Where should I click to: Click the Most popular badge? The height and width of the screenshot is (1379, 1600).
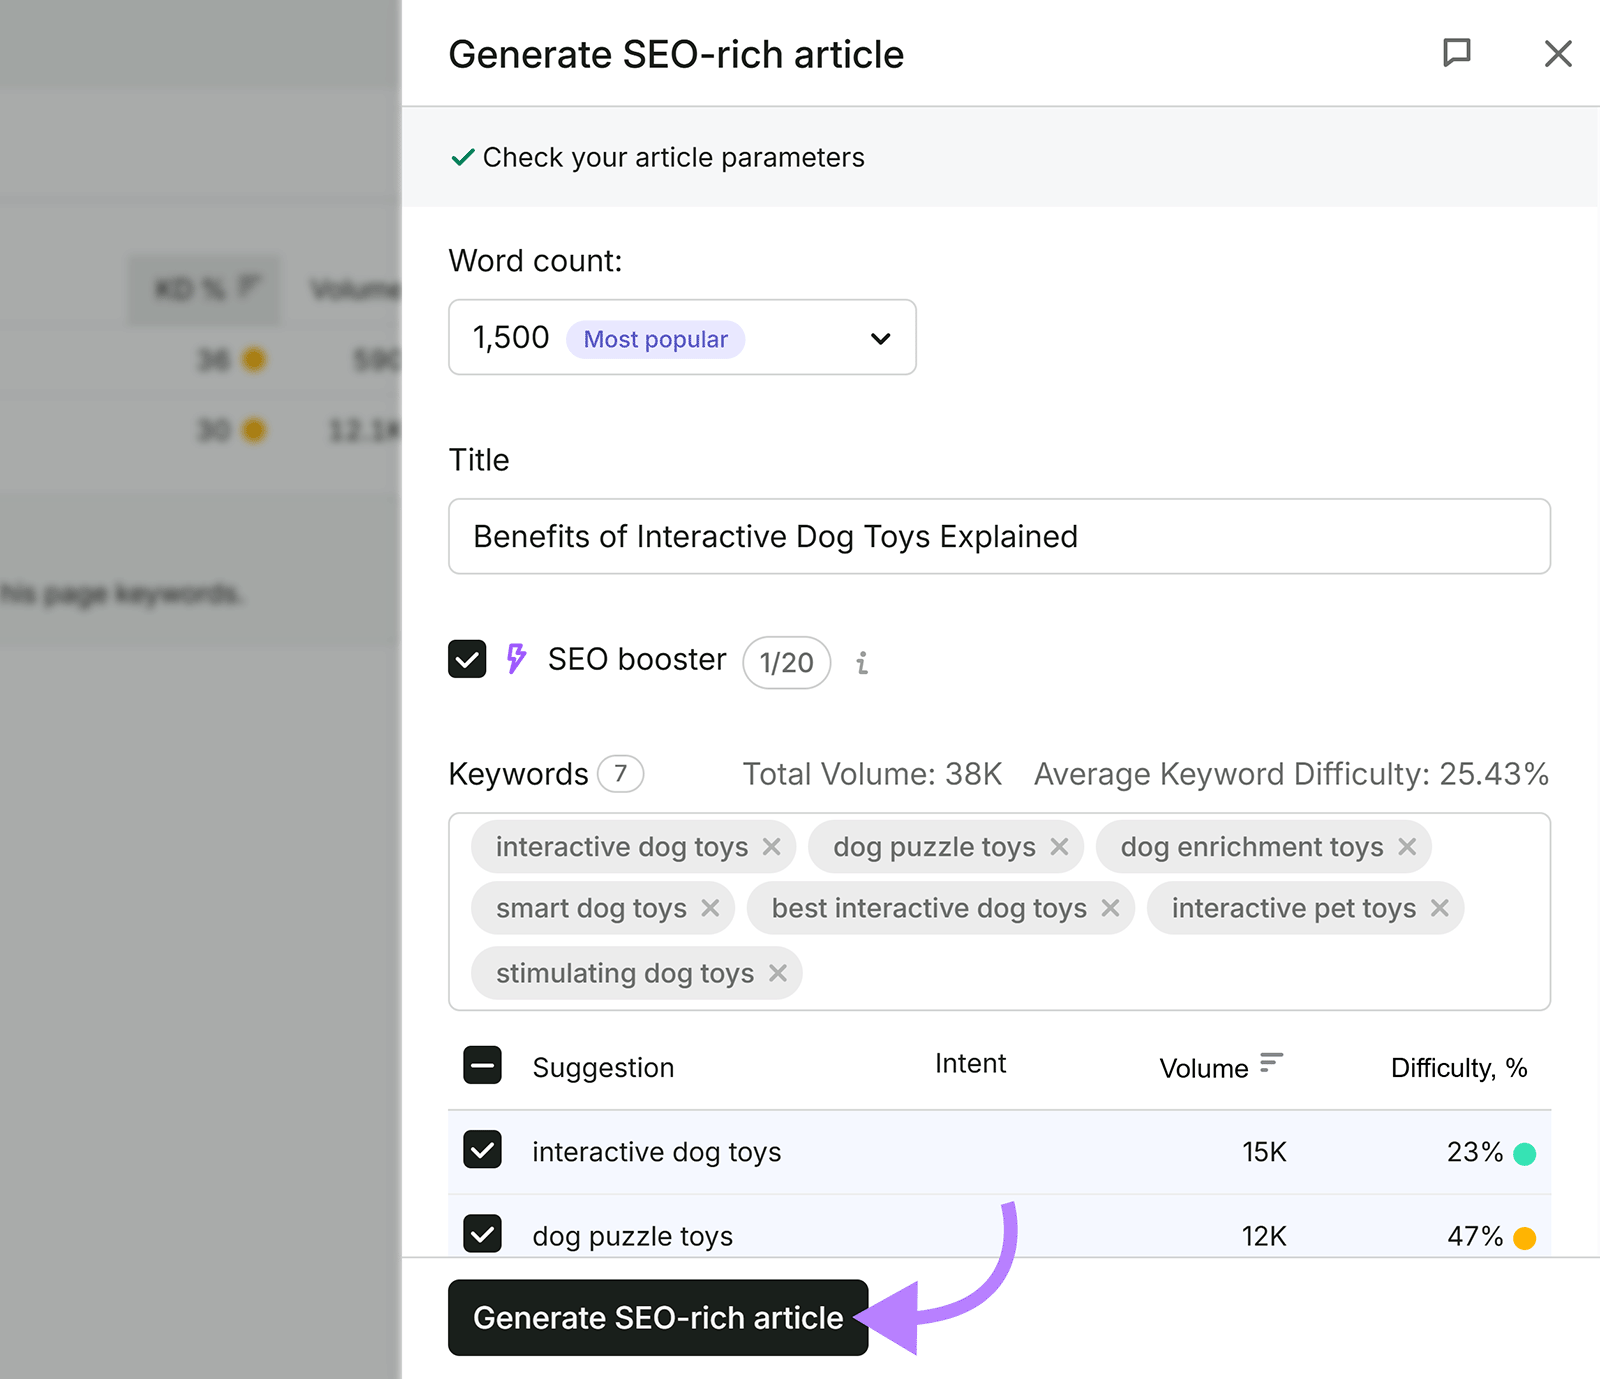(655, 340)
